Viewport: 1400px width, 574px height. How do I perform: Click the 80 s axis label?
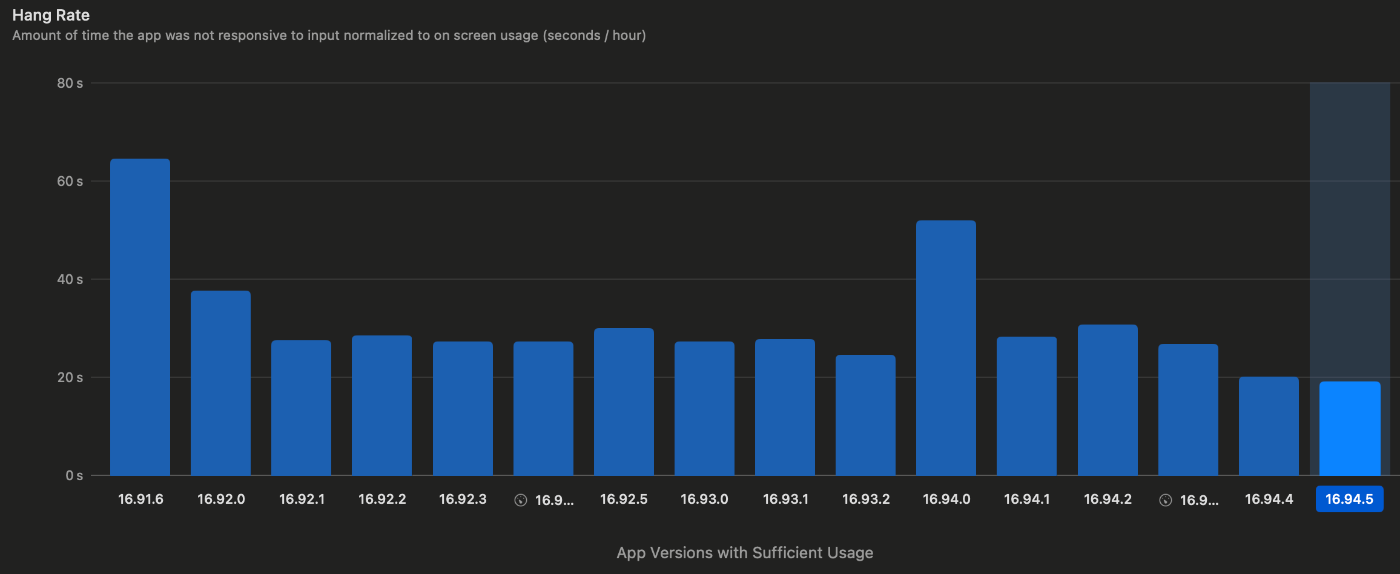70,83
